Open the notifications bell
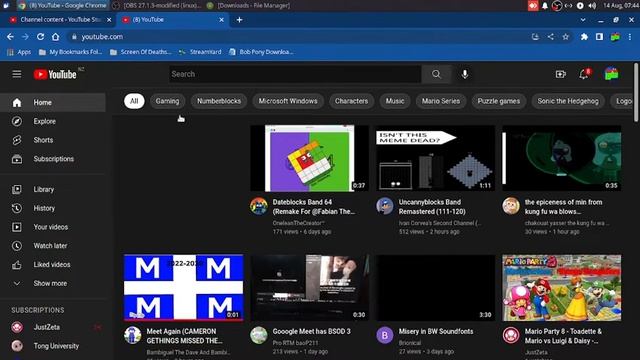Screen dimensions: 640x360 point(584,74)
